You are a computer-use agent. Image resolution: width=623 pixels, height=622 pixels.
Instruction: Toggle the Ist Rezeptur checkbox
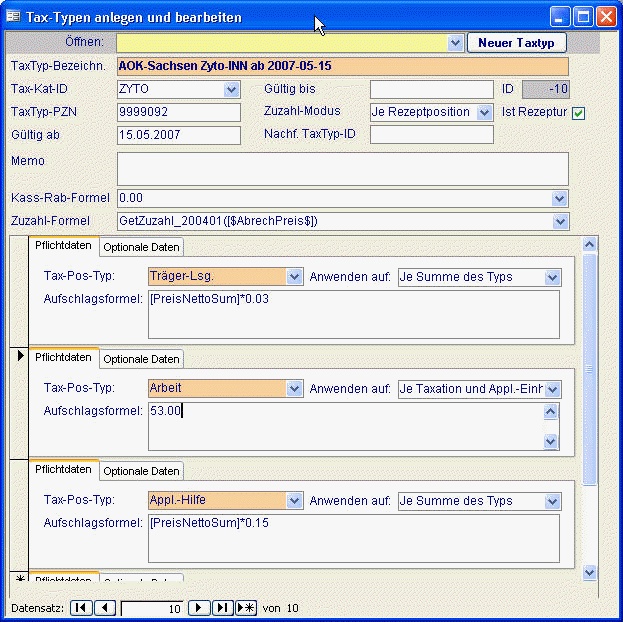[578, 113]
